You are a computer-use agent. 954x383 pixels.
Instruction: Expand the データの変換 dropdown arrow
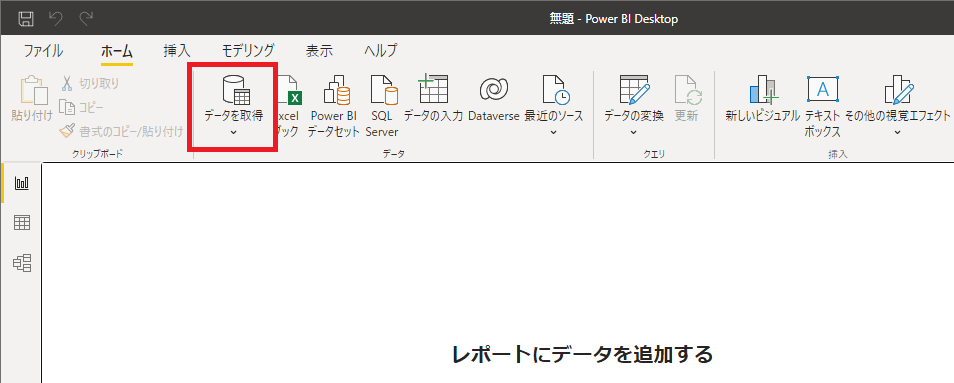633,132
